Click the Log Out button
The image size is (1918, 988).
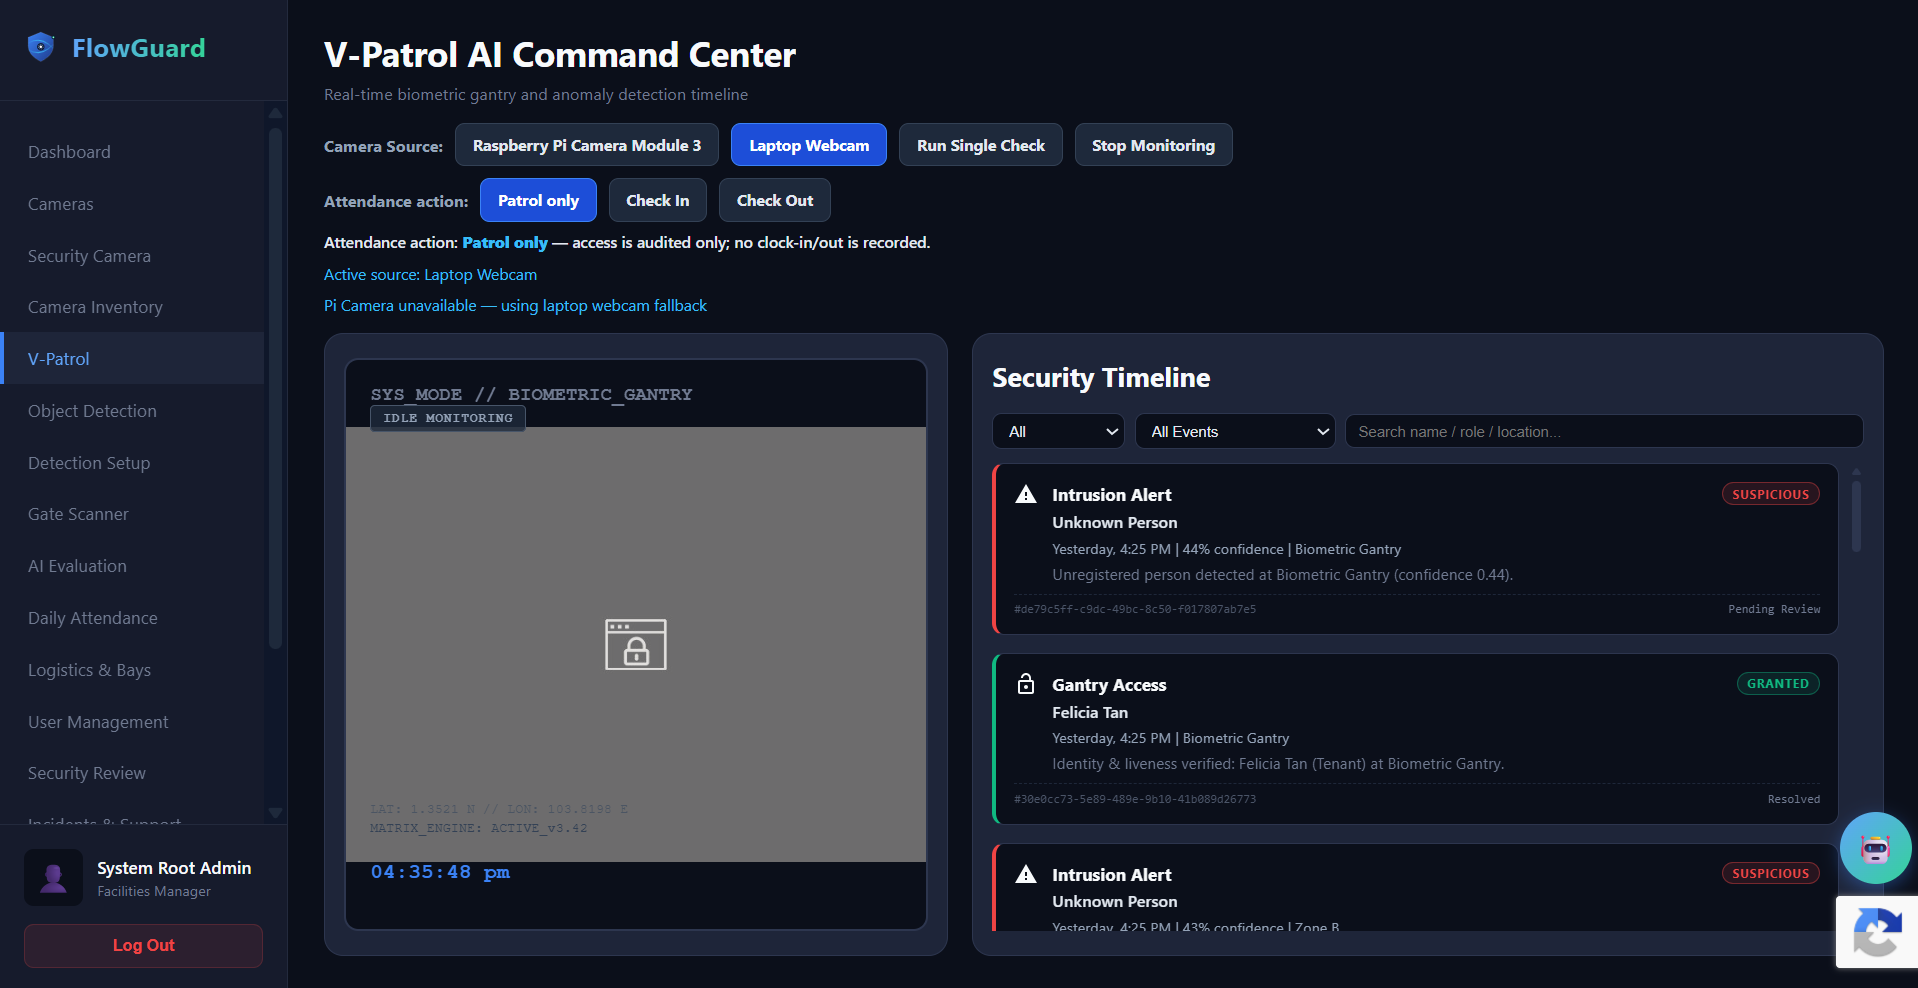(x=143, y=945)
